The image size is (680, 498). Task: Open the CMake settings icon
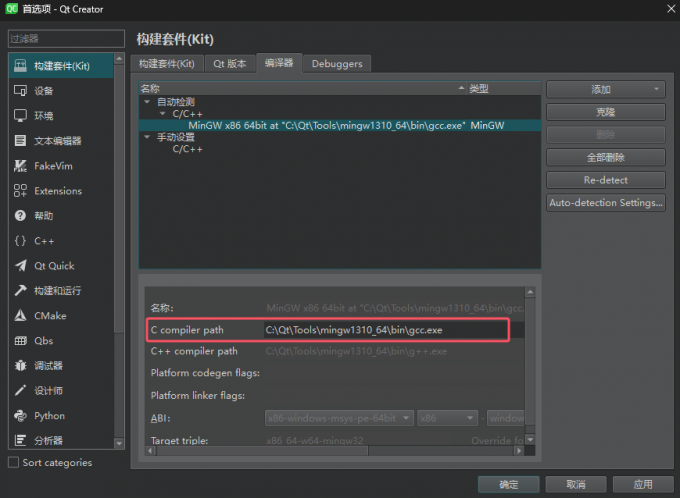pos(20,316)
